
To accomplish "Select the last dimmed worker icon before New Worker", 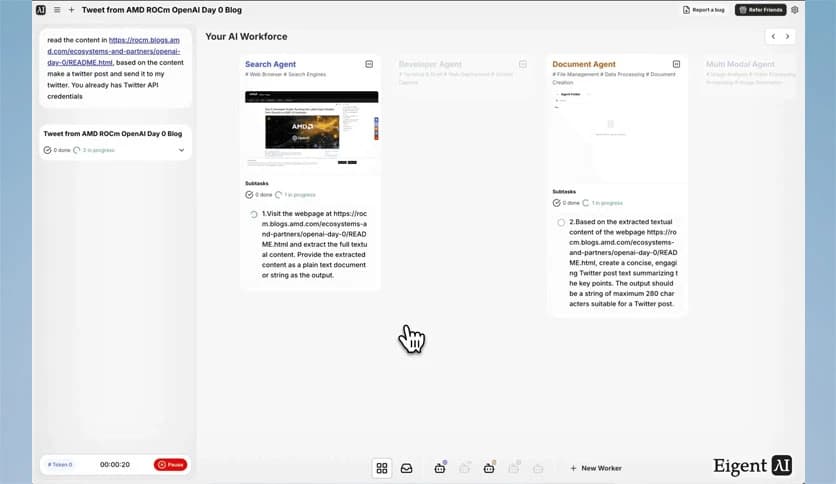I will [x=538, y=469].
